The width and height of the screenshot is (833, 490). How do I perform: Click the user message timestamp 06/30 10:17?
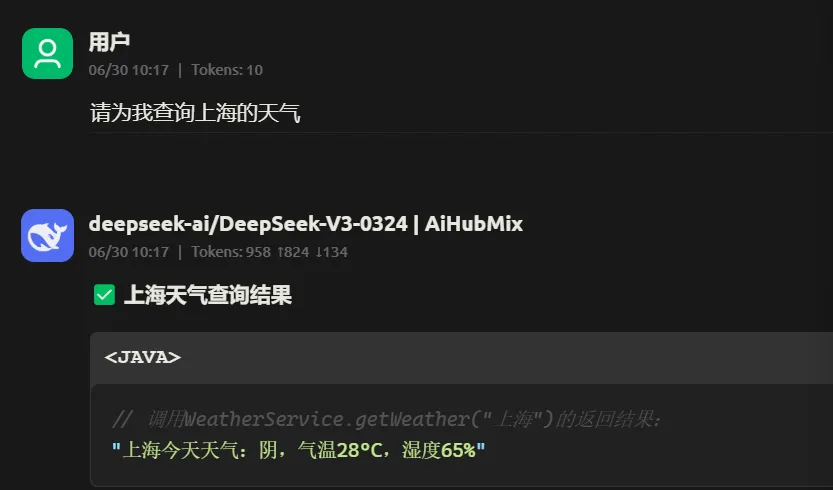(129, 70)
